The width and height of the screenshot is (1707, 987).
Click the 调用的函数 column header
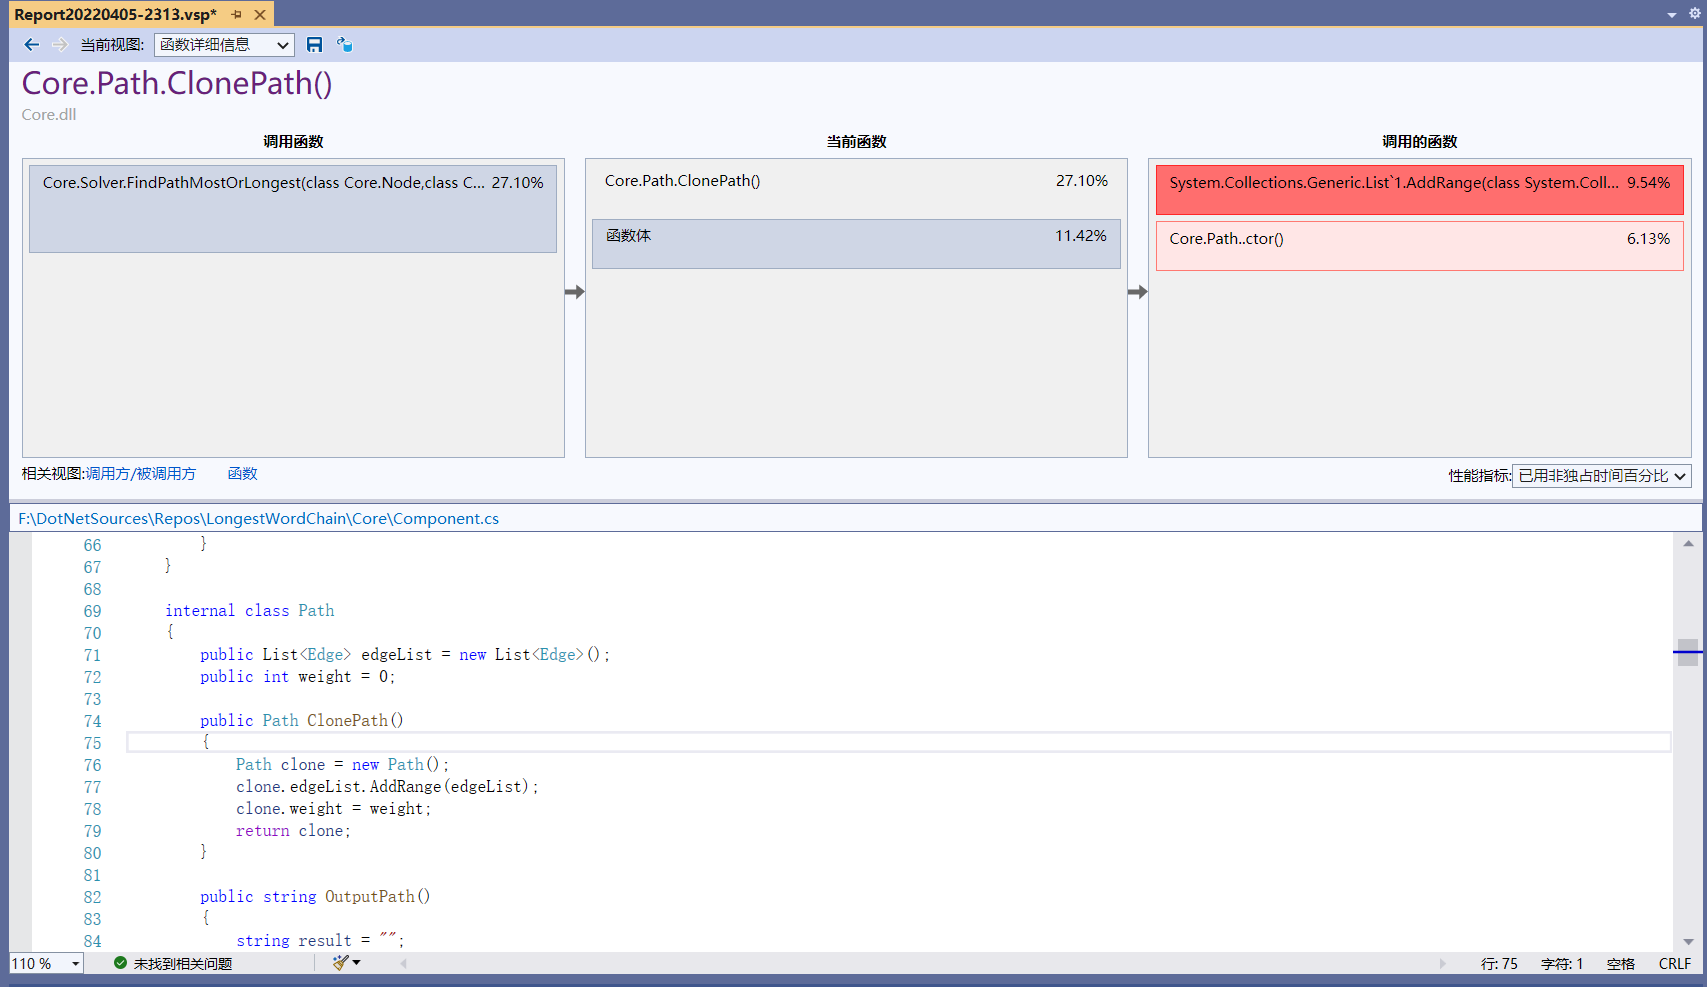[1420, 142]
